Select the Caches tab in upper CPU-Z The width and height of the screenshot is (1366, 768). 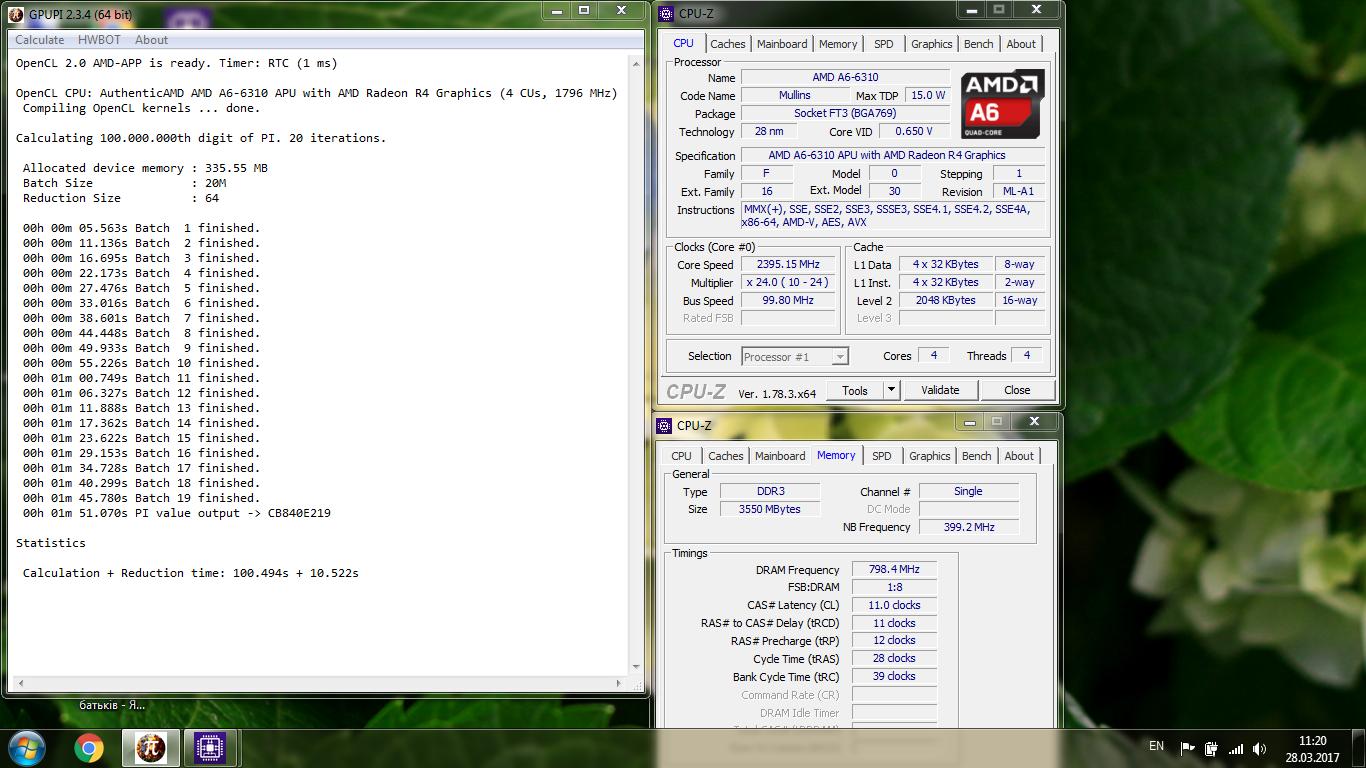[728, 44]
